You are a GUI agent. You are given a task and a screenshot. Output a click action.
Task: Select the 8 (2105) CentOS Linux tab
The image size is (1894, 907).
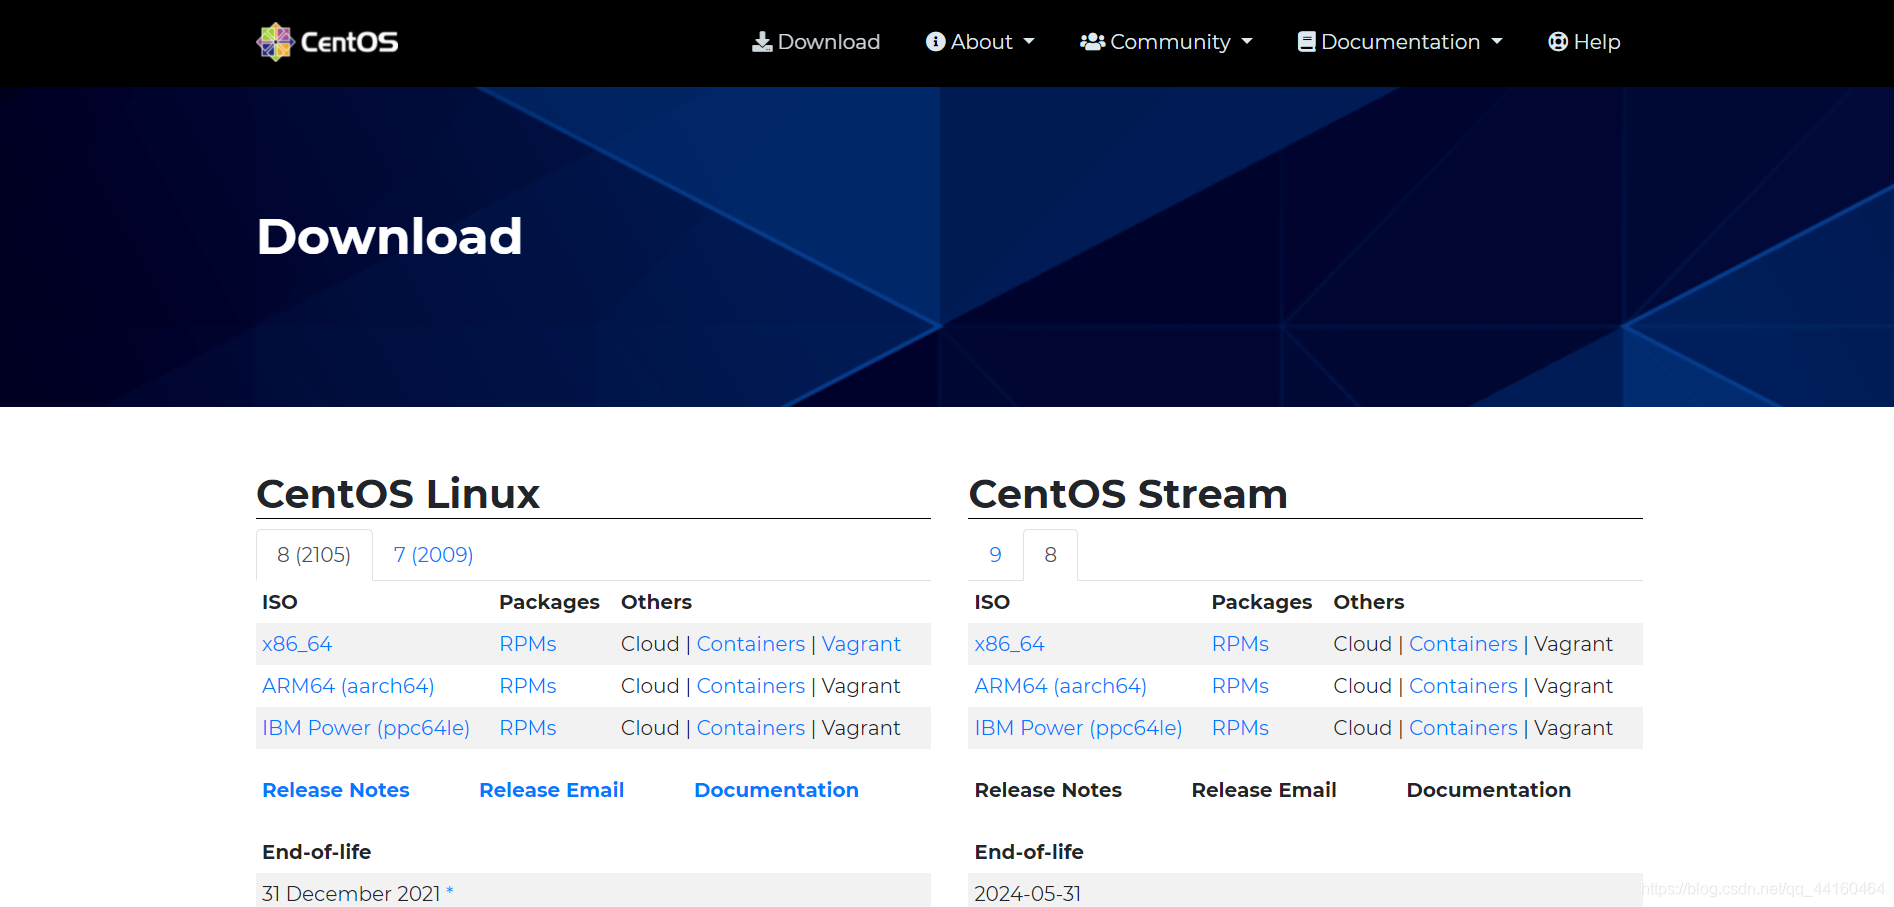314,555
